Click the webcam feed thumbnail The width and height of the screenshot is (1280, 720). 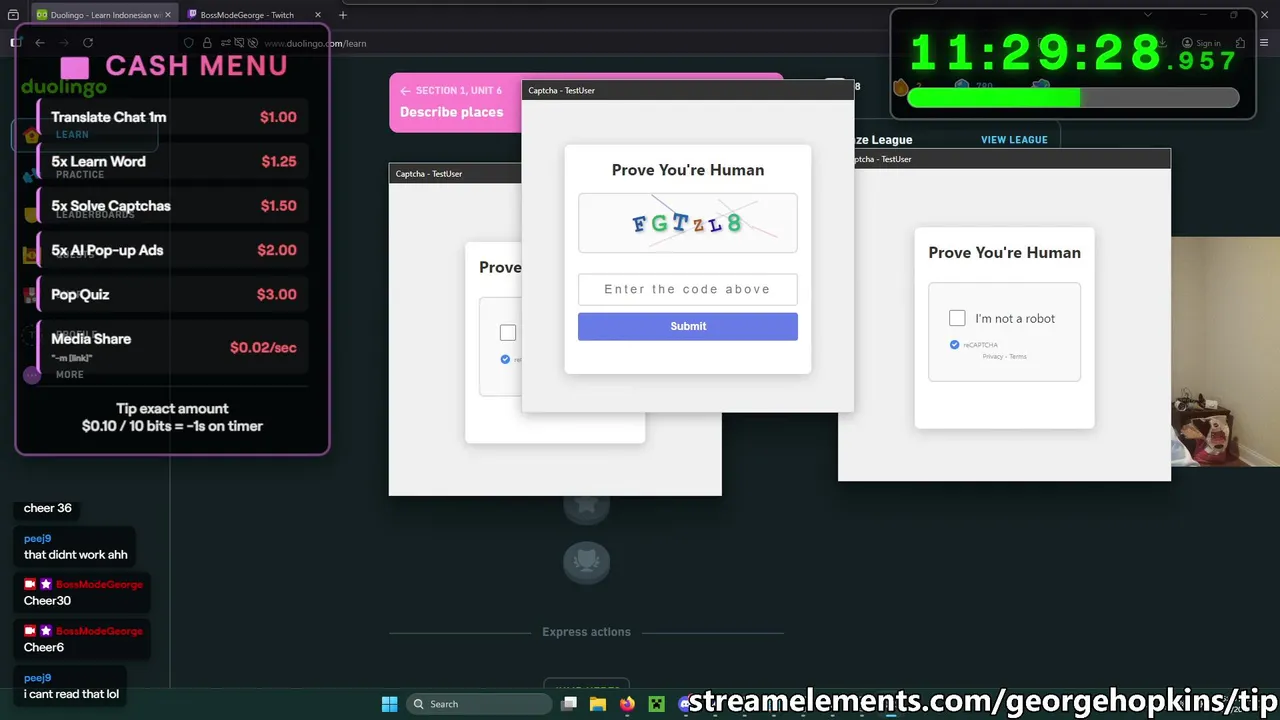point(1225,352)
